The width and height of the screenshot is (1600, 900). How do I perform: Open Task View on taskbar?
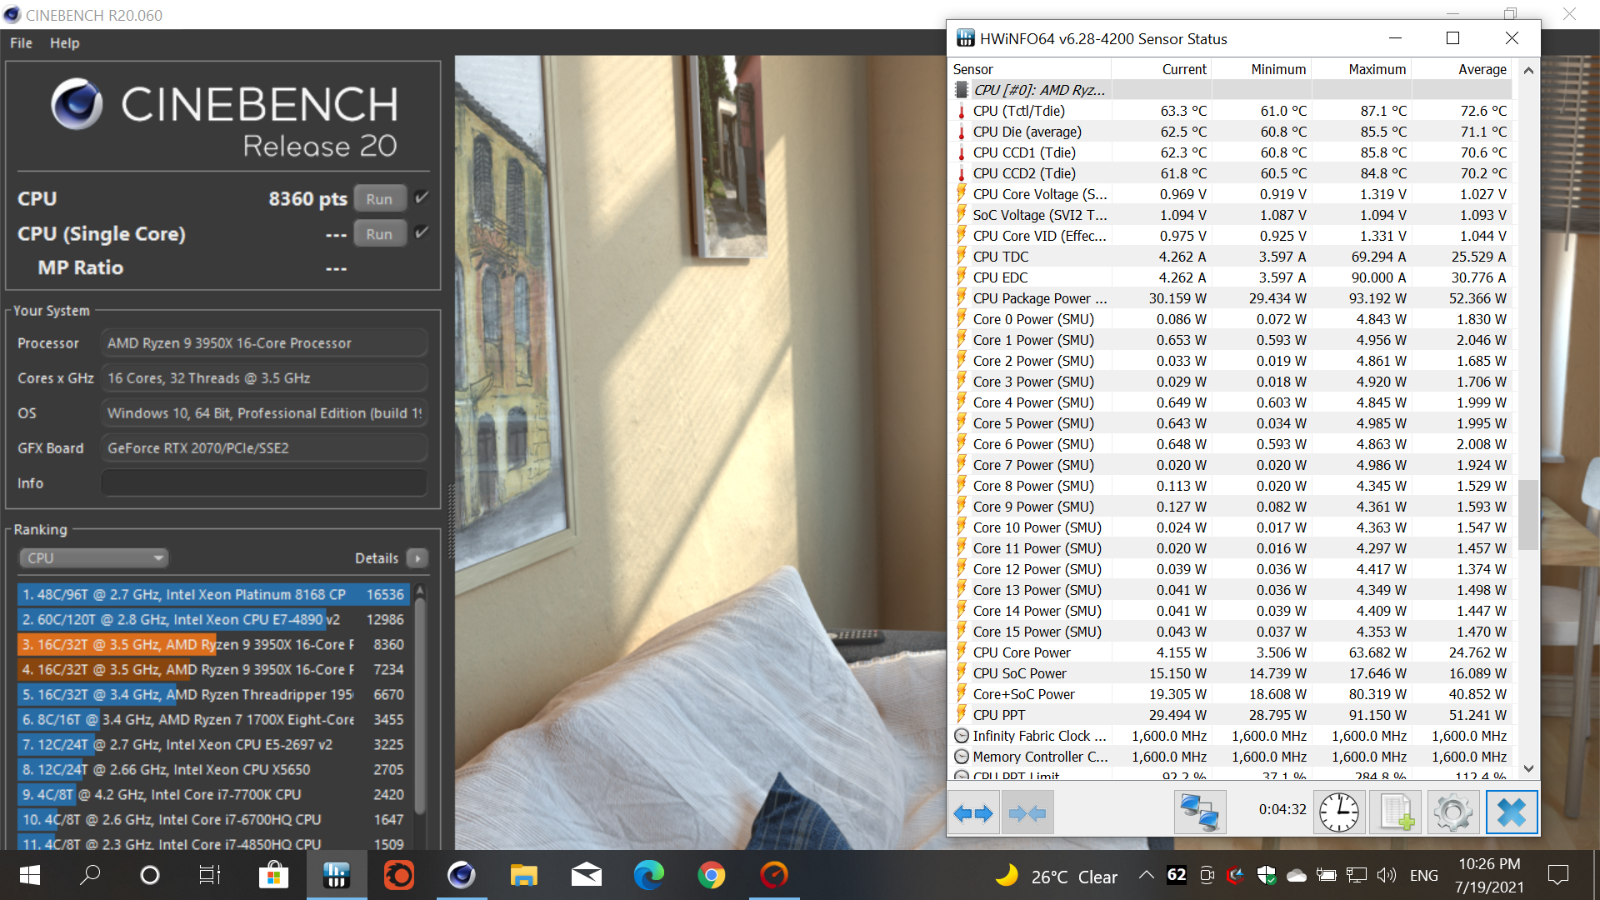point(209,876)
